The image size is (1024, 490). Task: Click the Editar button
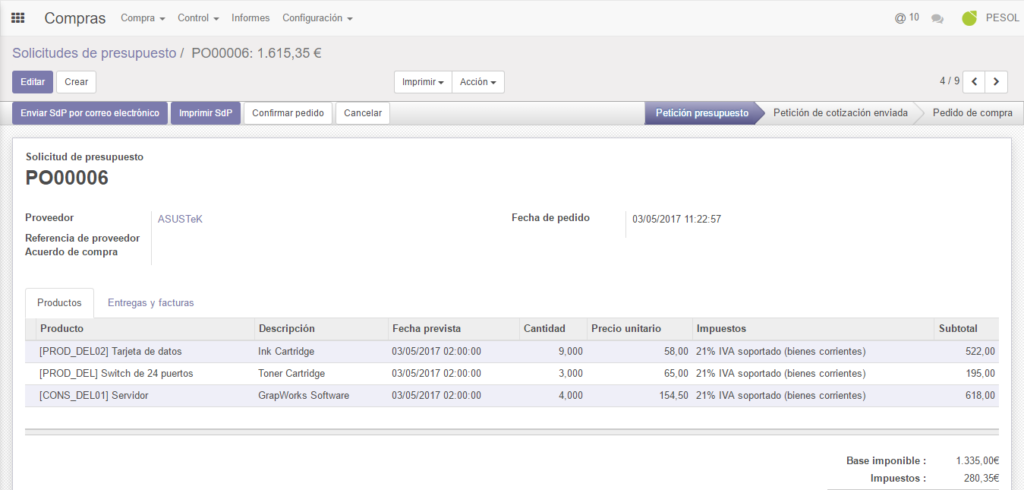coord(33,82)
